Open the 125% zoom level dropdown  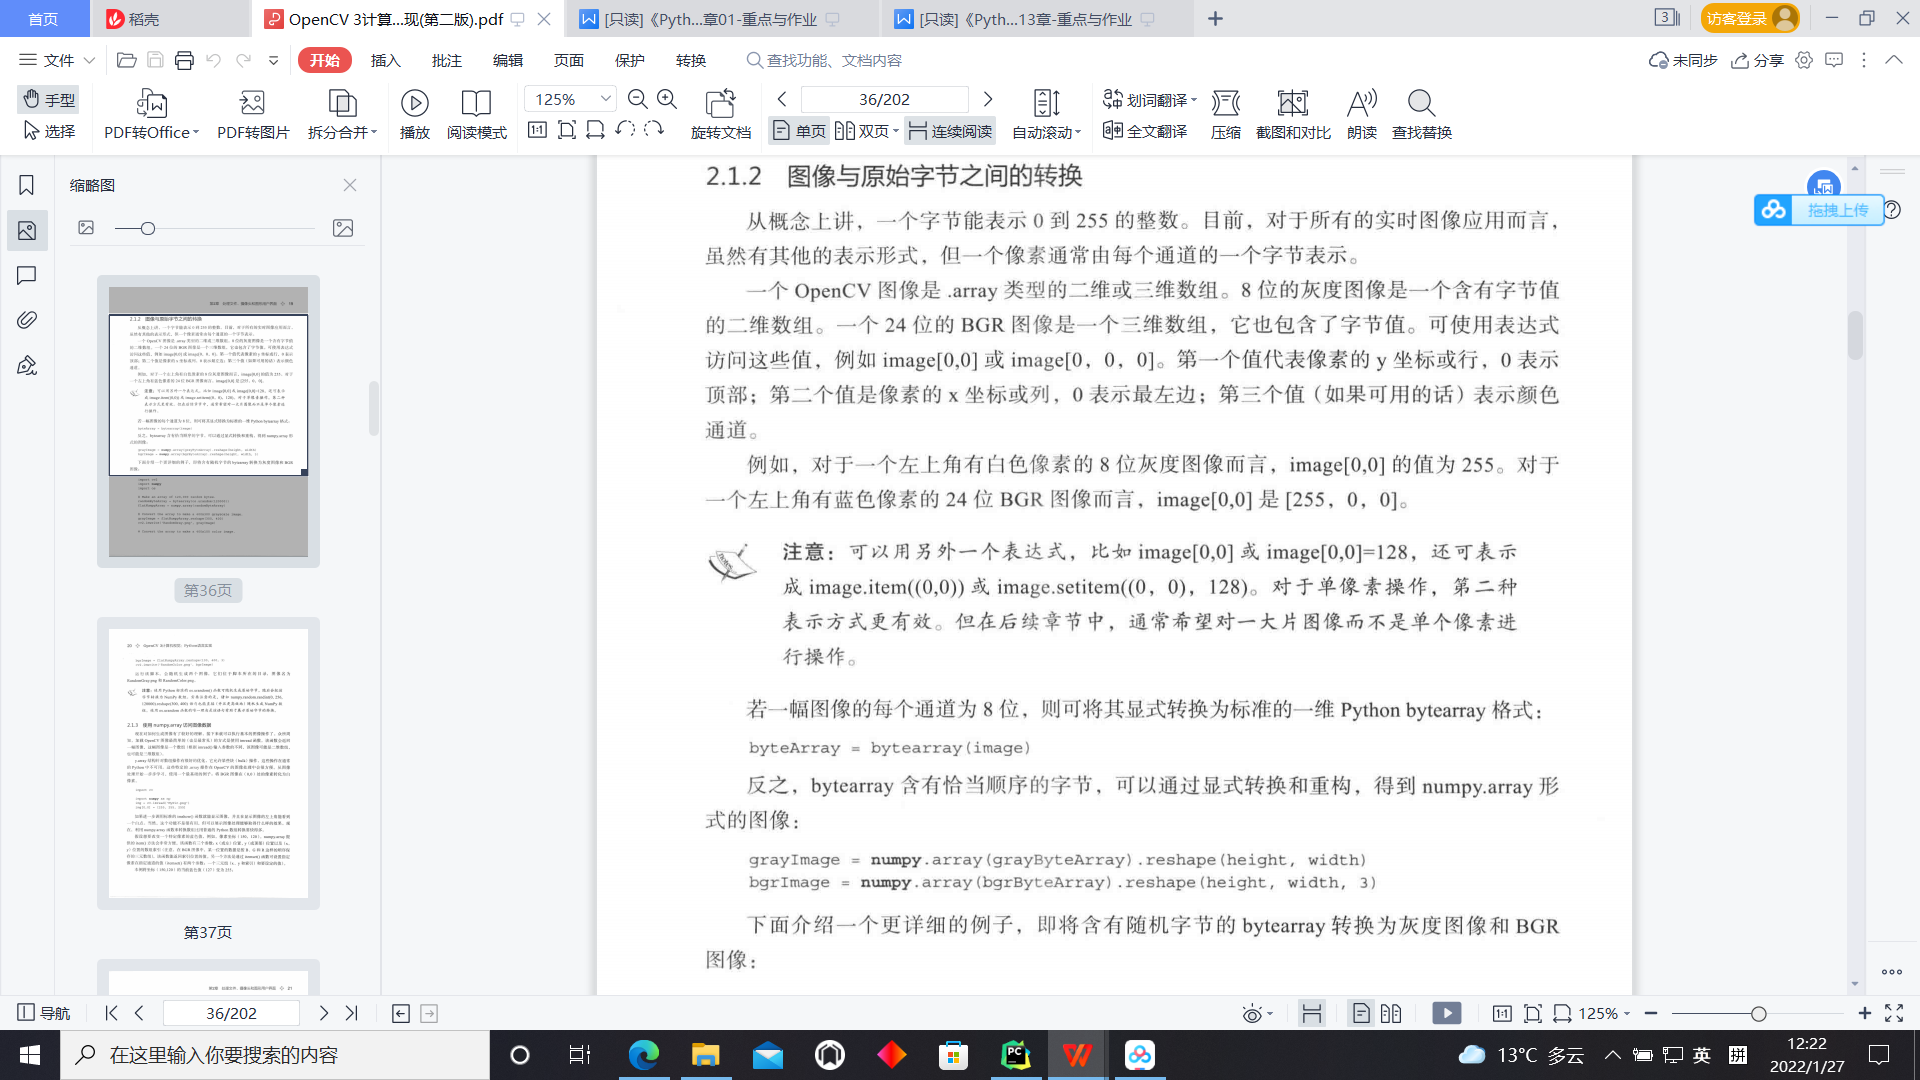604,99
